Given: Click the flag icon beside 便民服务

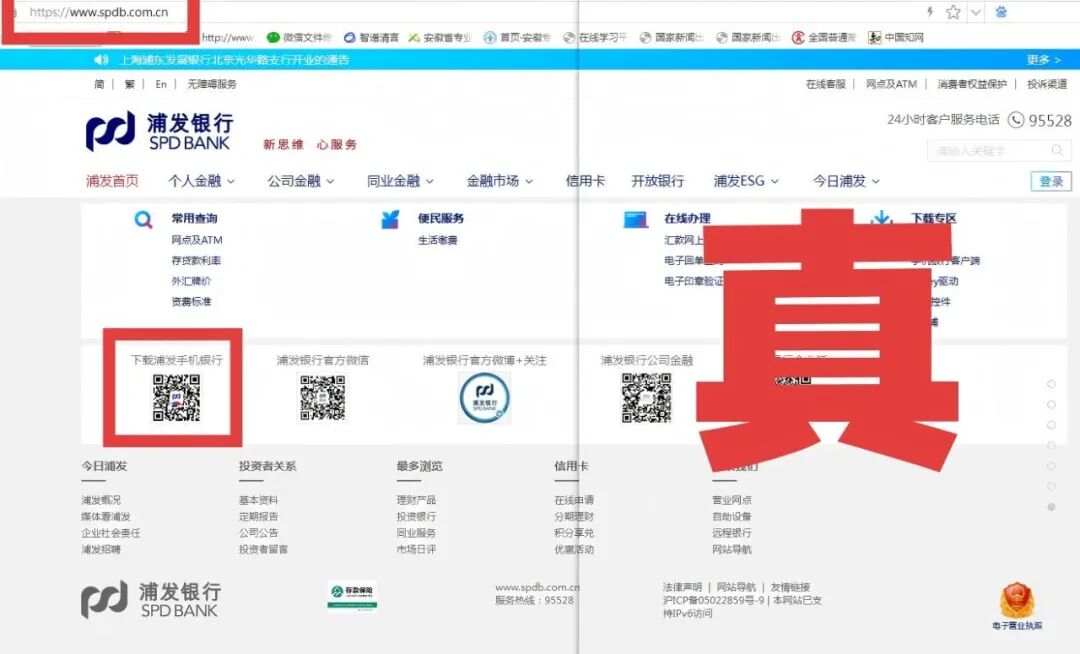Looking at the screenshot, I should click(x=392, y=218).
